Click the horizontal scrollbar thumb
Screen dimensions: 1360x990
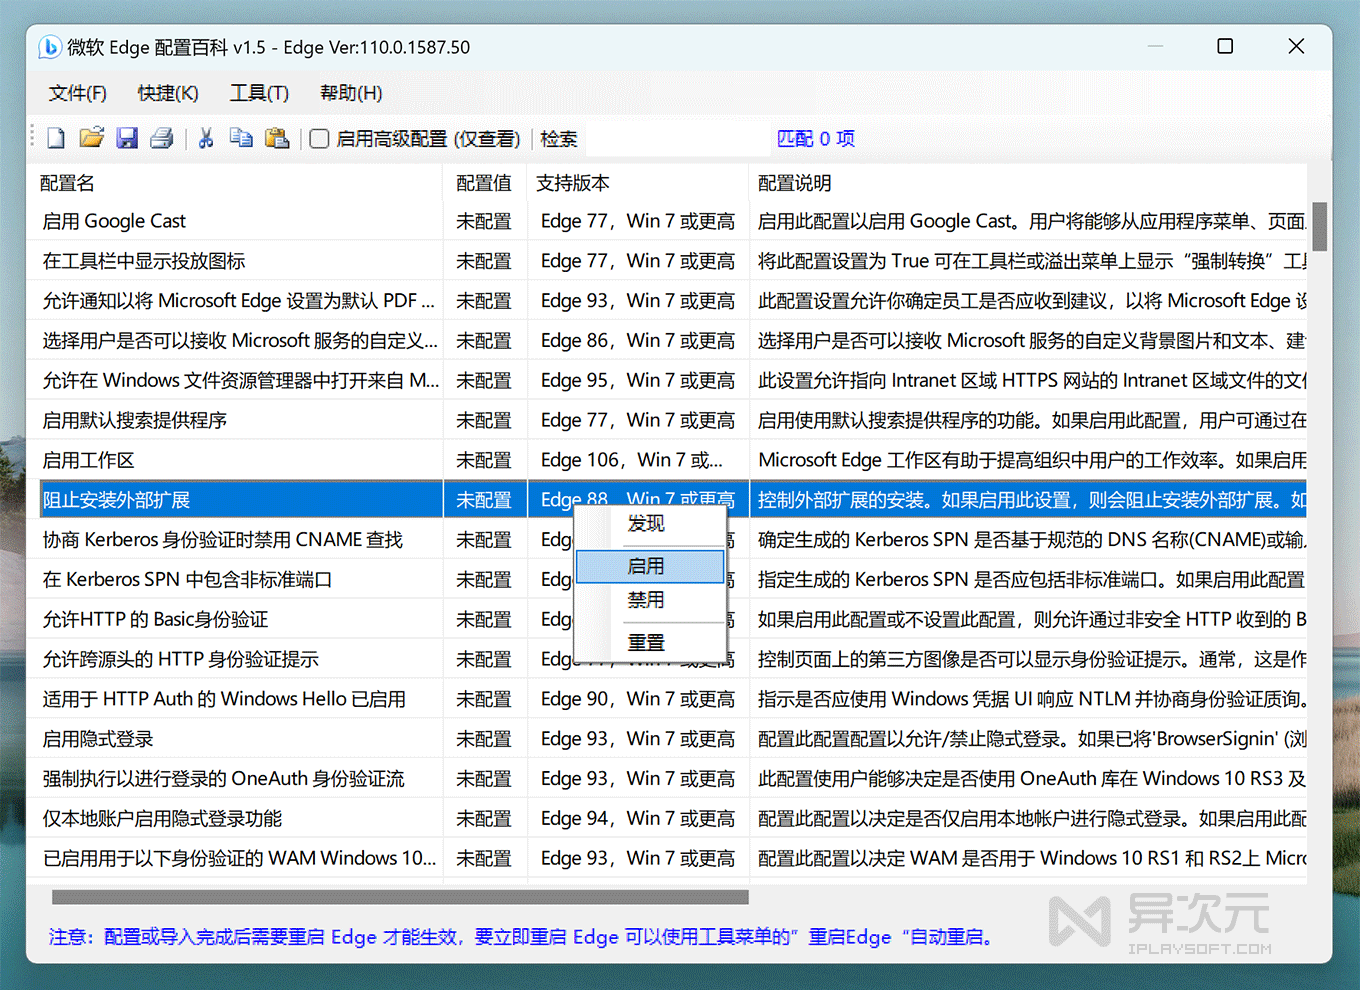click(400, 897)
